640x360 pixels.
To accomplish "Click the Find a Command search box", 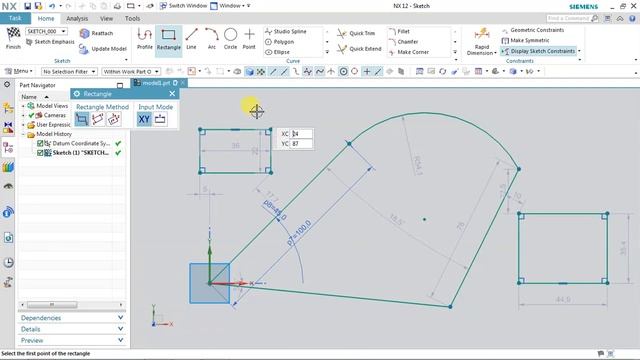I will (572, 18).
